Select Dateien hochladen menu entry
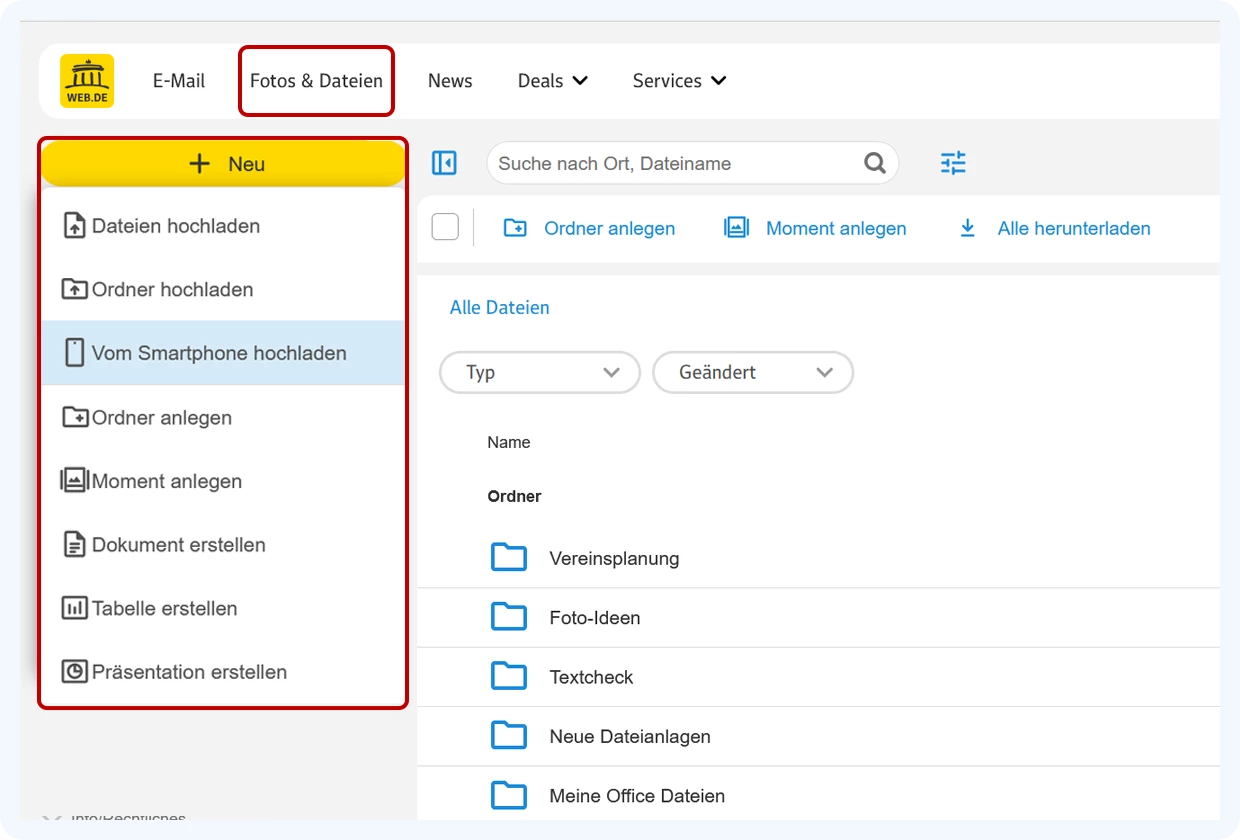Viewport: 1240px width, 840px height. tap(223, 226)
